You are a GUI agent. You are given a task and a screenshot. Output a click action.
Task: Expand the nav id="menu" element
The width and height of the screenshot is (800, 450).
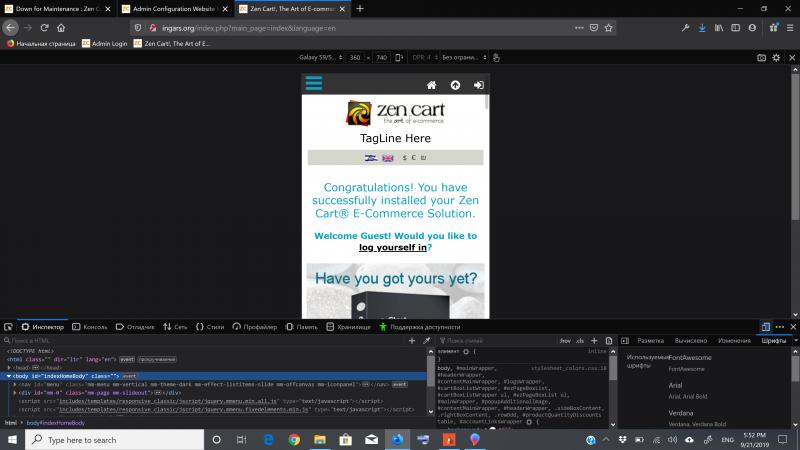coord(15,384)
